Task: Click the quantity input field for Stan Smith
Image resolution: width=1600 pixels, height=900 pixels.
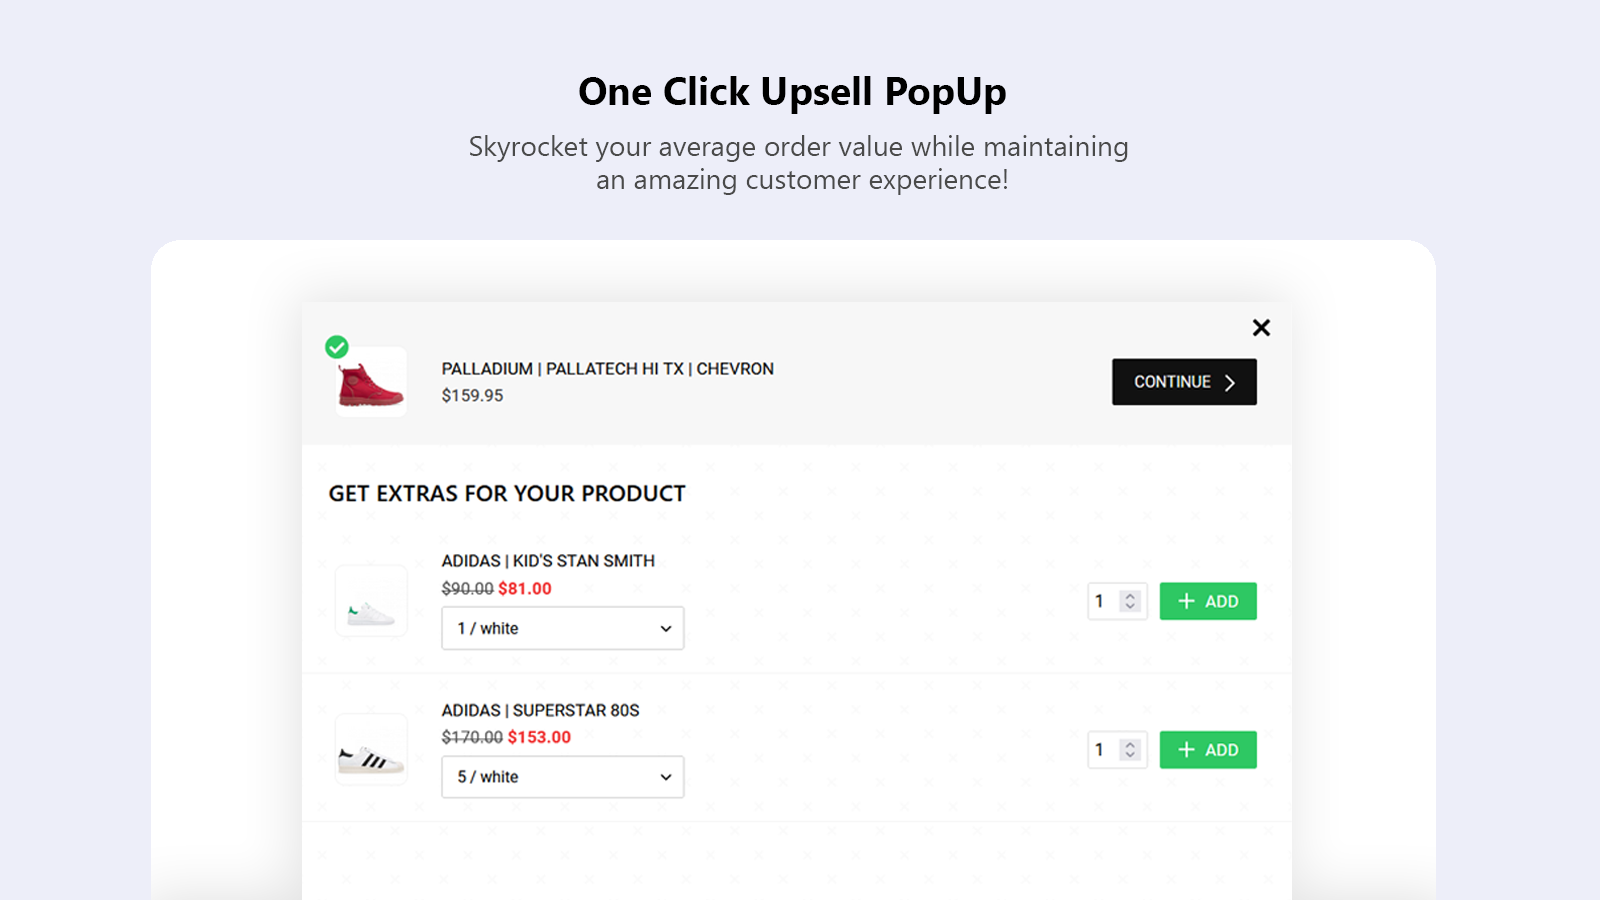Action: pos(1100,601)
